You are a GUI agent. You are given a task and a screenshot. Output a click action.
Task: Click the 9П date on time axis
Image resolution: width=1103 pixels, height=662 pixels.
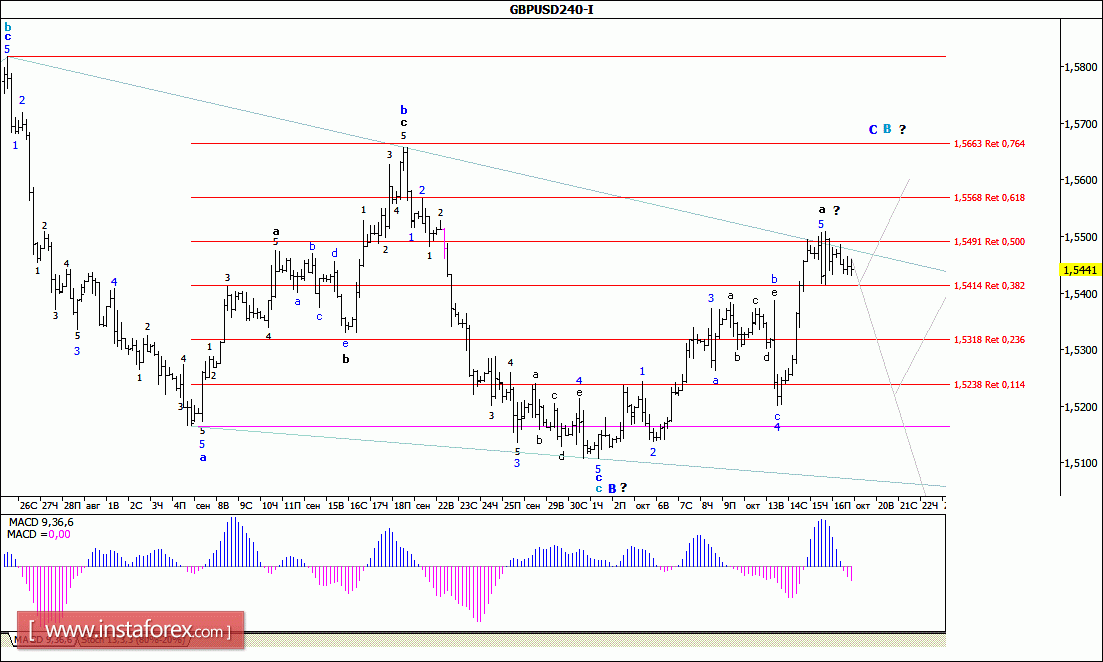[x=729, y=505]
